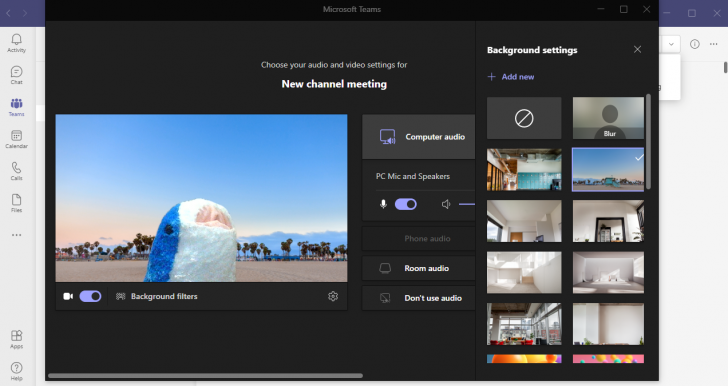
Task: Toggle the camera switch off
Action: (91, 296)
